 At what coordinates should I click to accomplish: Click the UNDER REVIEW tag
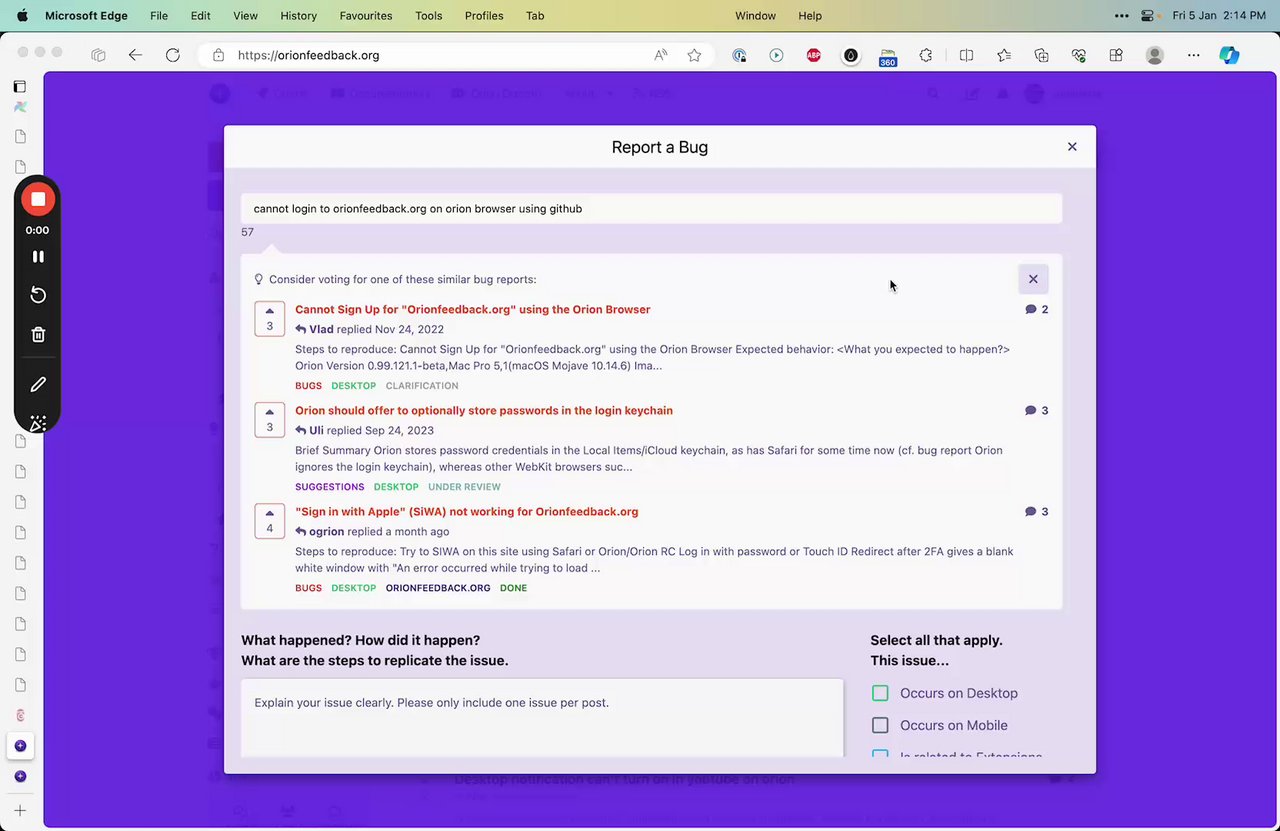464,487
